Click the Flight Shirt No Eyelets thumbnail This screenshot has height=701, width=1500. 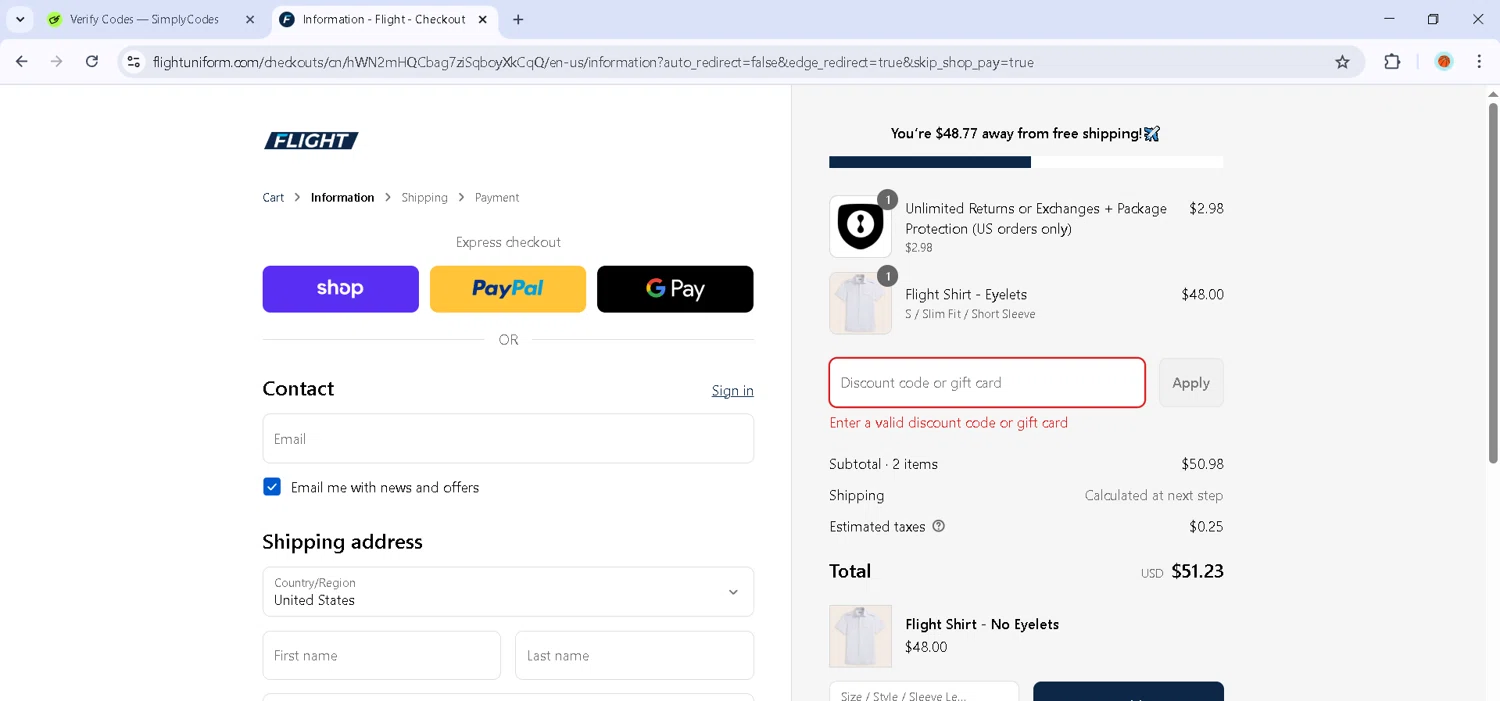coord(860,636)
